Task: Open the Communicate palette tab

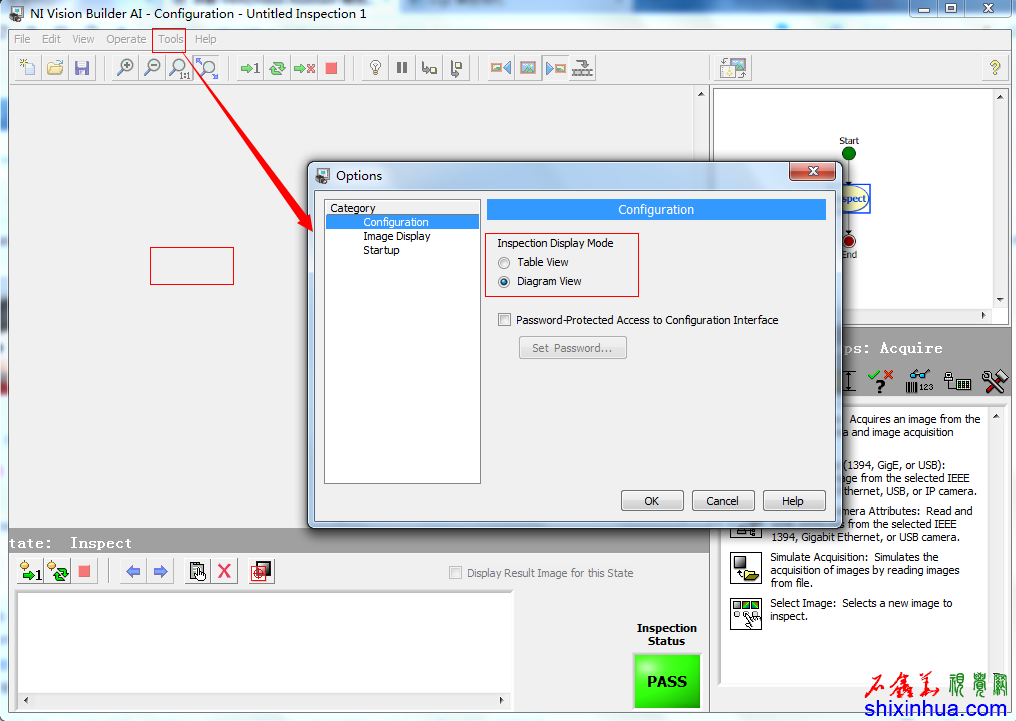Action: click(x=957, y=381)
